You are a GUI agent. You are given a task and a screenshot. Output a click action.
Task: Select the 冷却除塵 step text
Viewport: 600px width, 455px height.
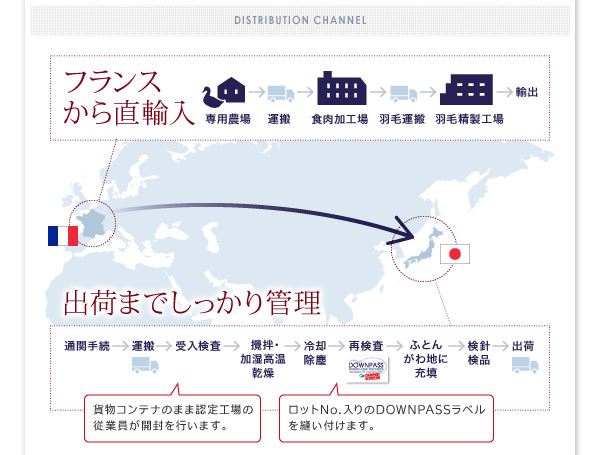tap(315, 353)
